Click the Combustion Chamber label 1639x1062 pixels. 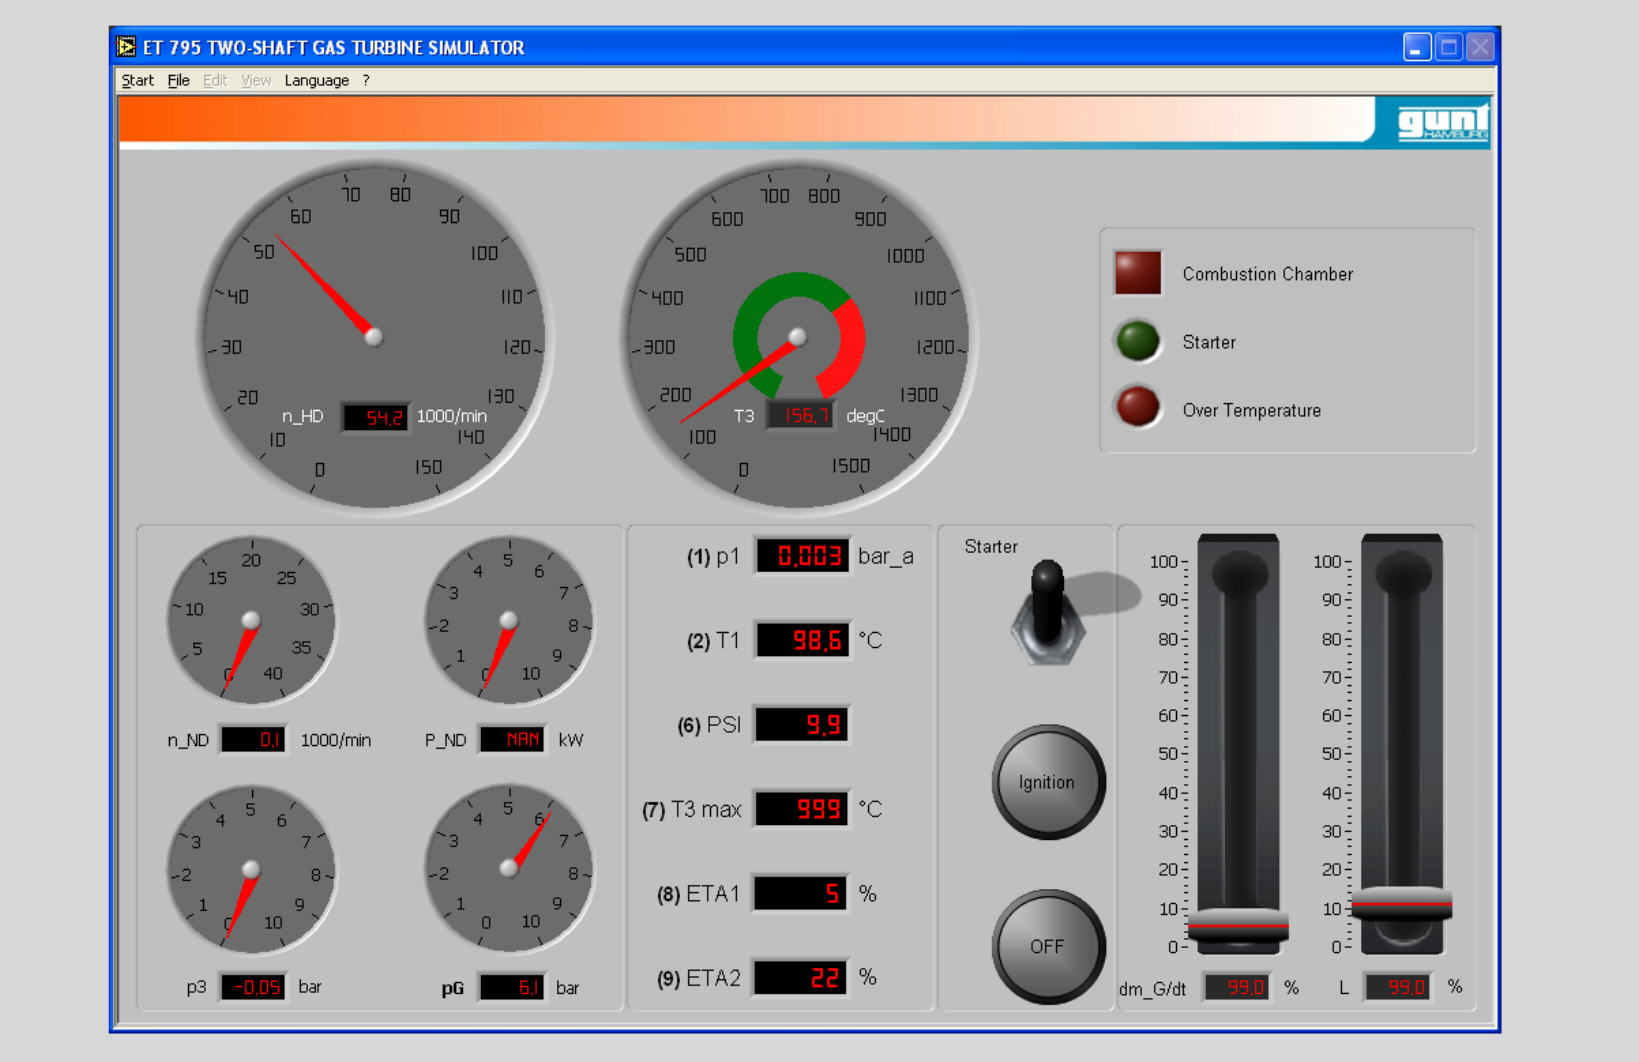pos(1267,274)
